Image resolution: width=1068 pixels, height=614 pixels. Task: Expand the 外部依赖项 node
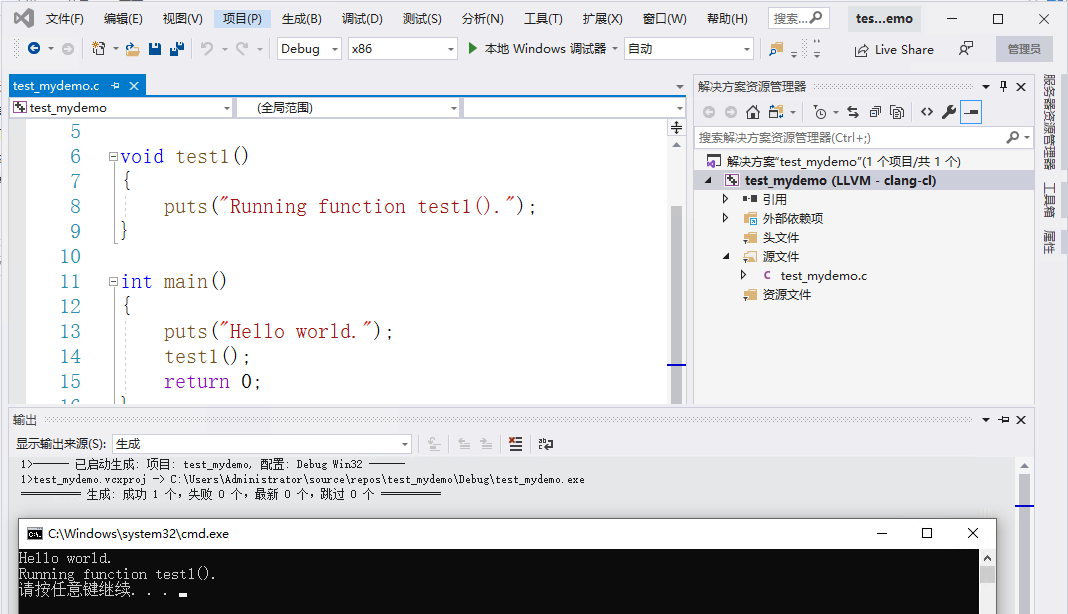click(725, 218)
